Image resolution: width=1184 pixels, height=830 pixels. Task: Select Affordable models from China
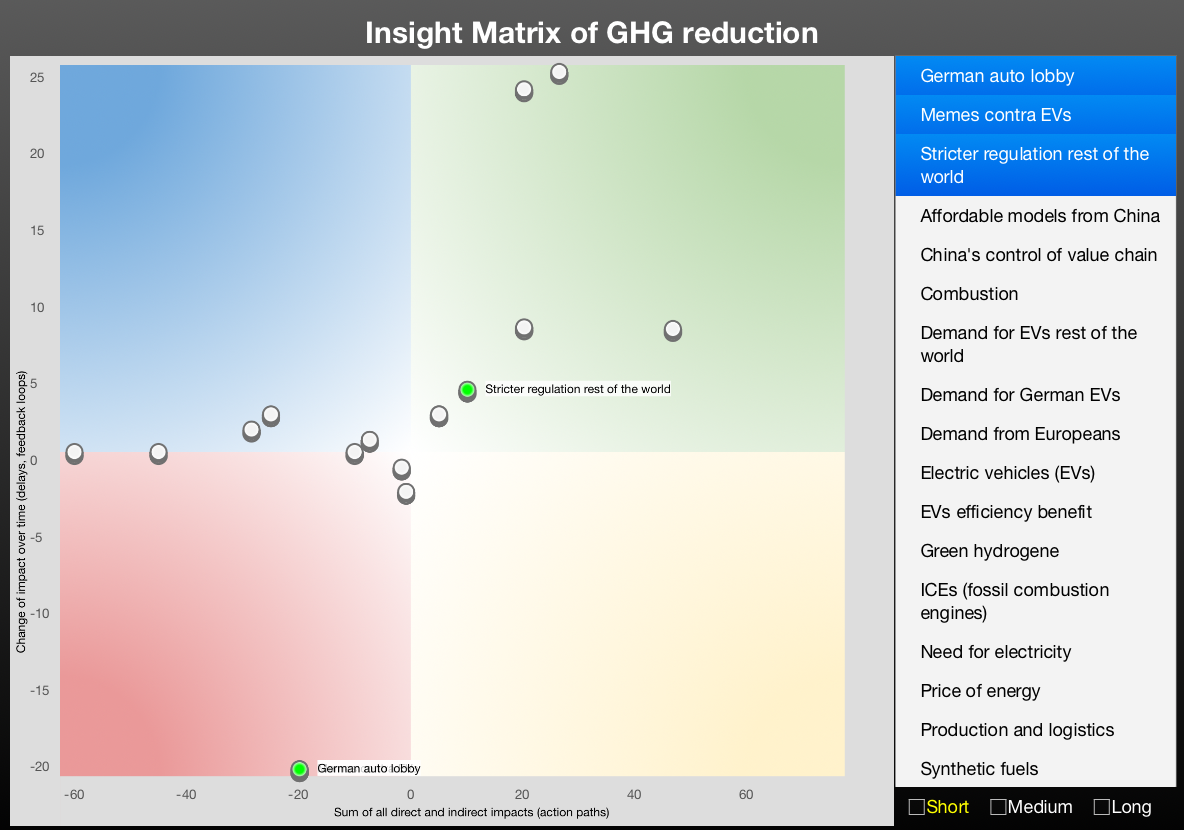coord(1040,216)
